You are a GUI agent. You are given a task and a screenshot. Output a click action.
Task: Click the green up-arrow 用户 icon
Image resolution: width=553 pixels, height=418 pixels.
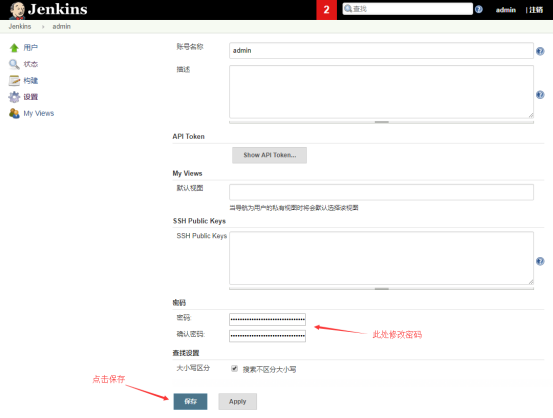tap(14, 48)
